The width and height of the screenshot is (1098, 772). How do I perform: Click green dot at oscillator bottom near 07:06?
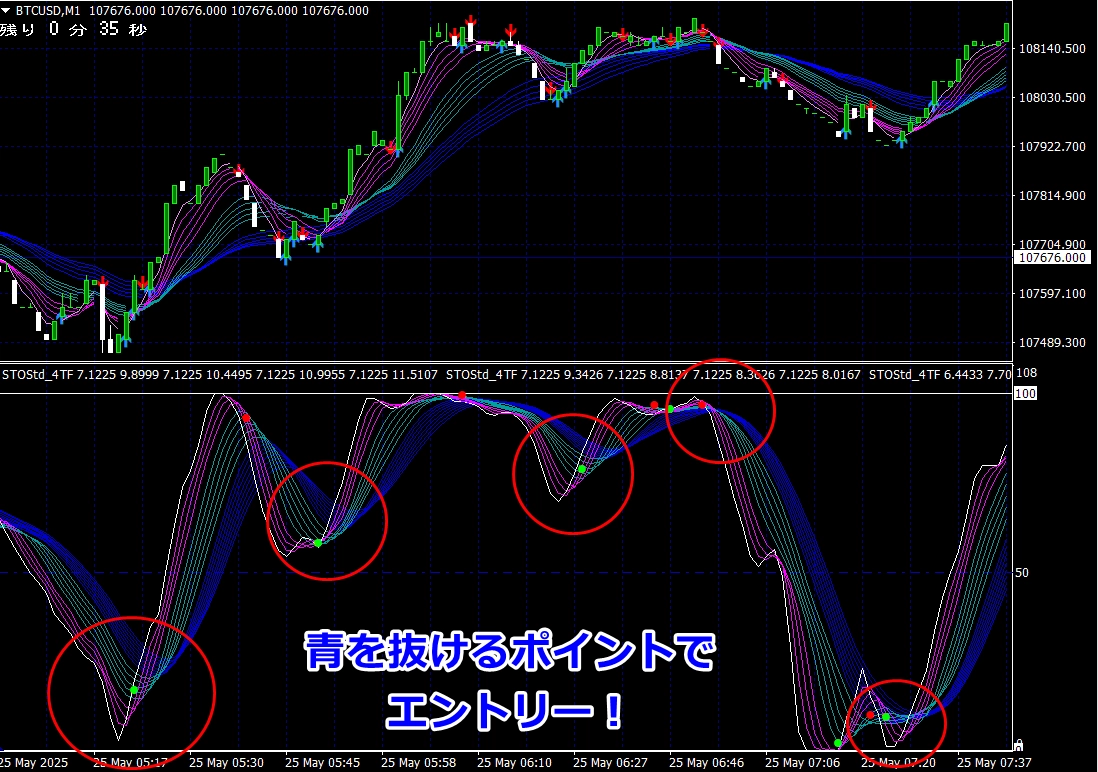pyautogui.click(x=837, y=743)
